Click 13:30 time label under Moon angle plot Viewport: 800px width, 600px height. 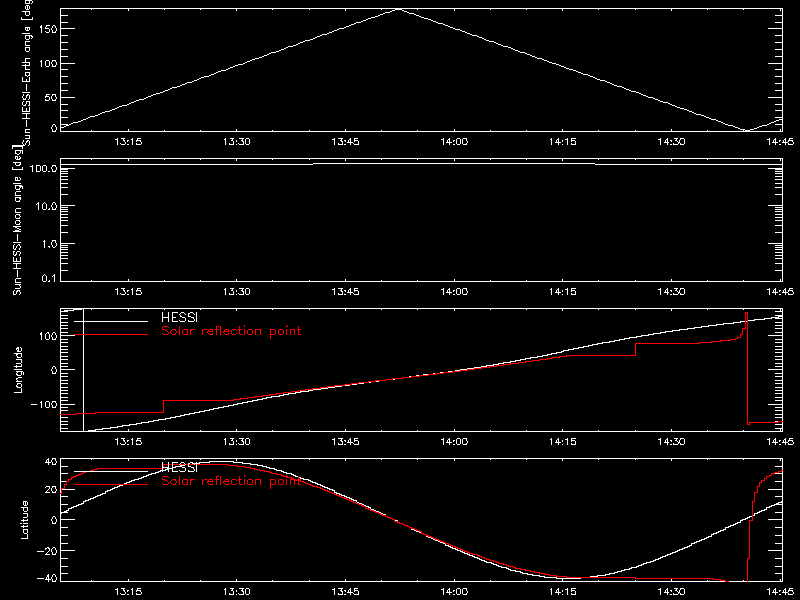237,292
